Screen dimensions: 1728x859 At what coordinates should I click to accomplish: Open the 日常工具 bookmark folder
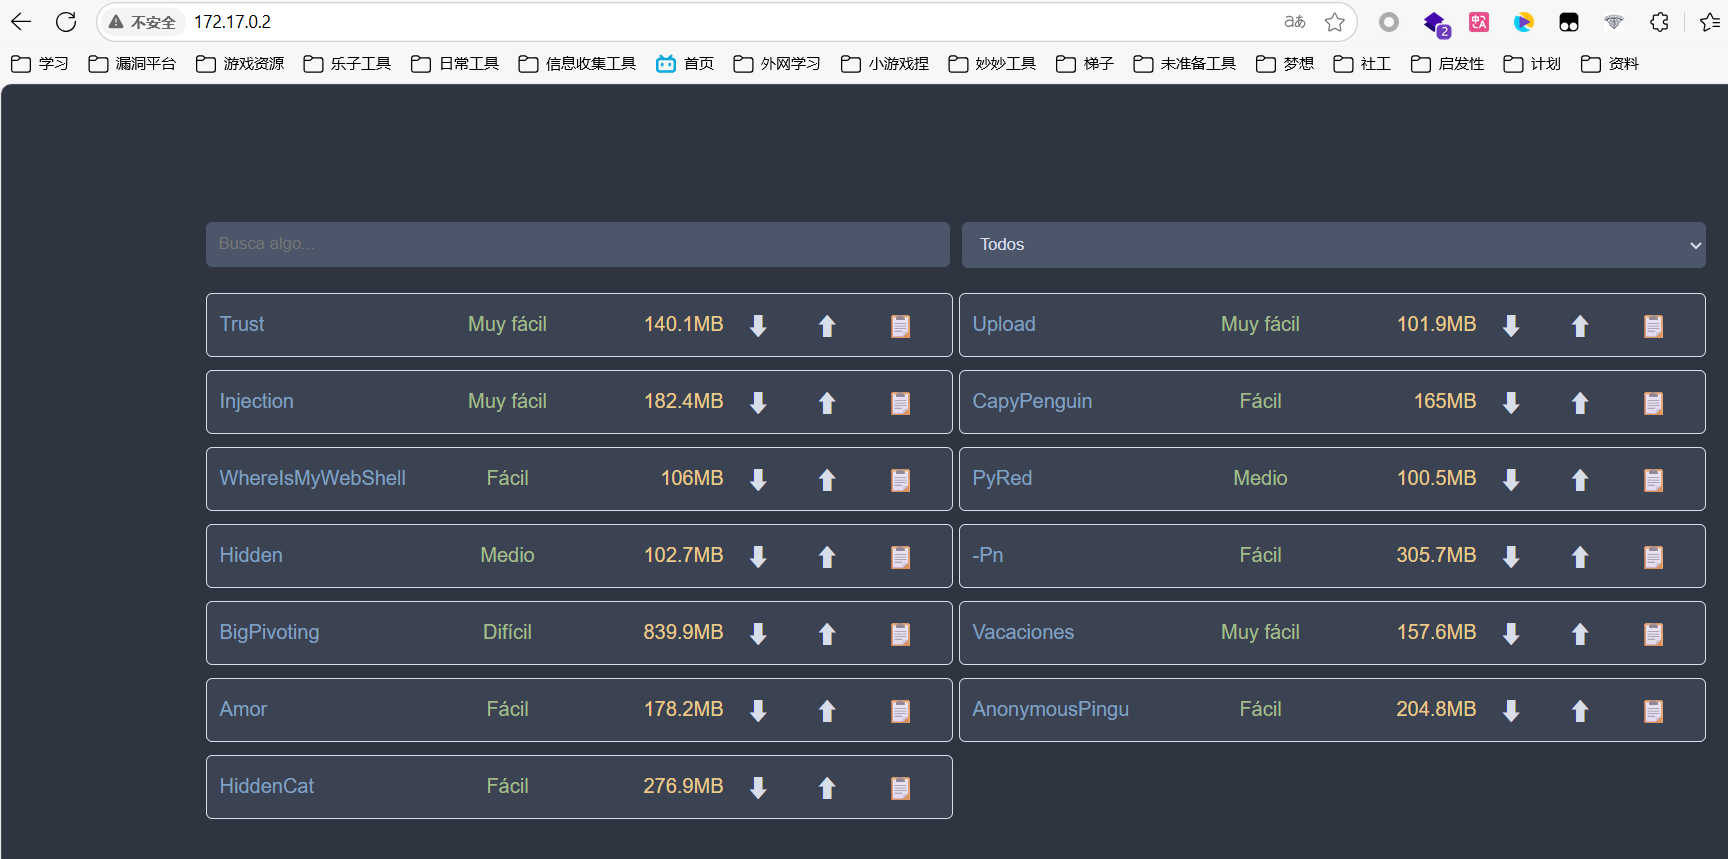(455, 64)
